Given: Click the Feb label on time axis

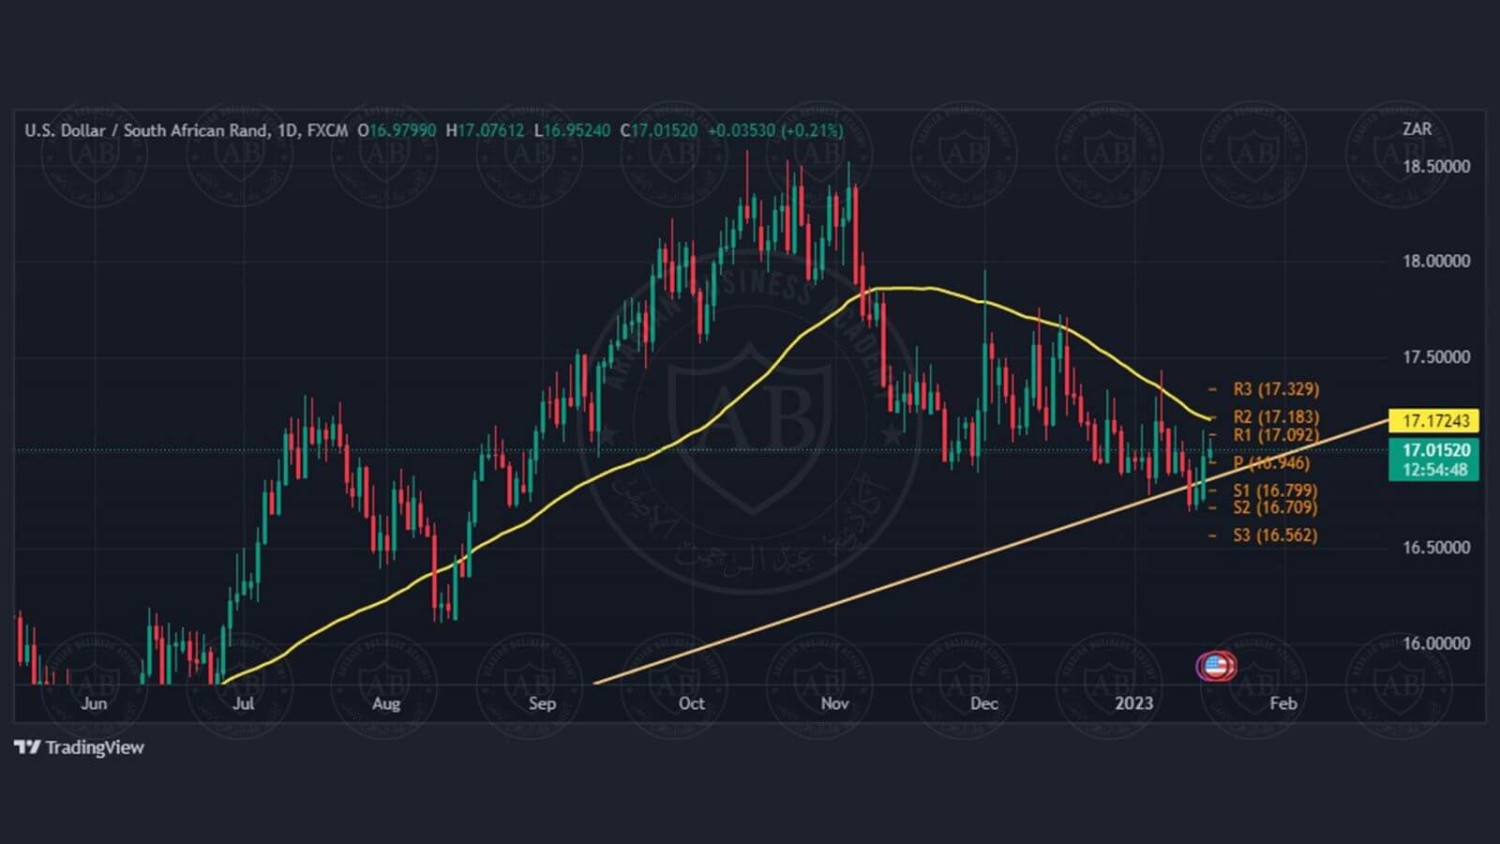Looking at the screenshot, I should click(x=1283, y=703).
